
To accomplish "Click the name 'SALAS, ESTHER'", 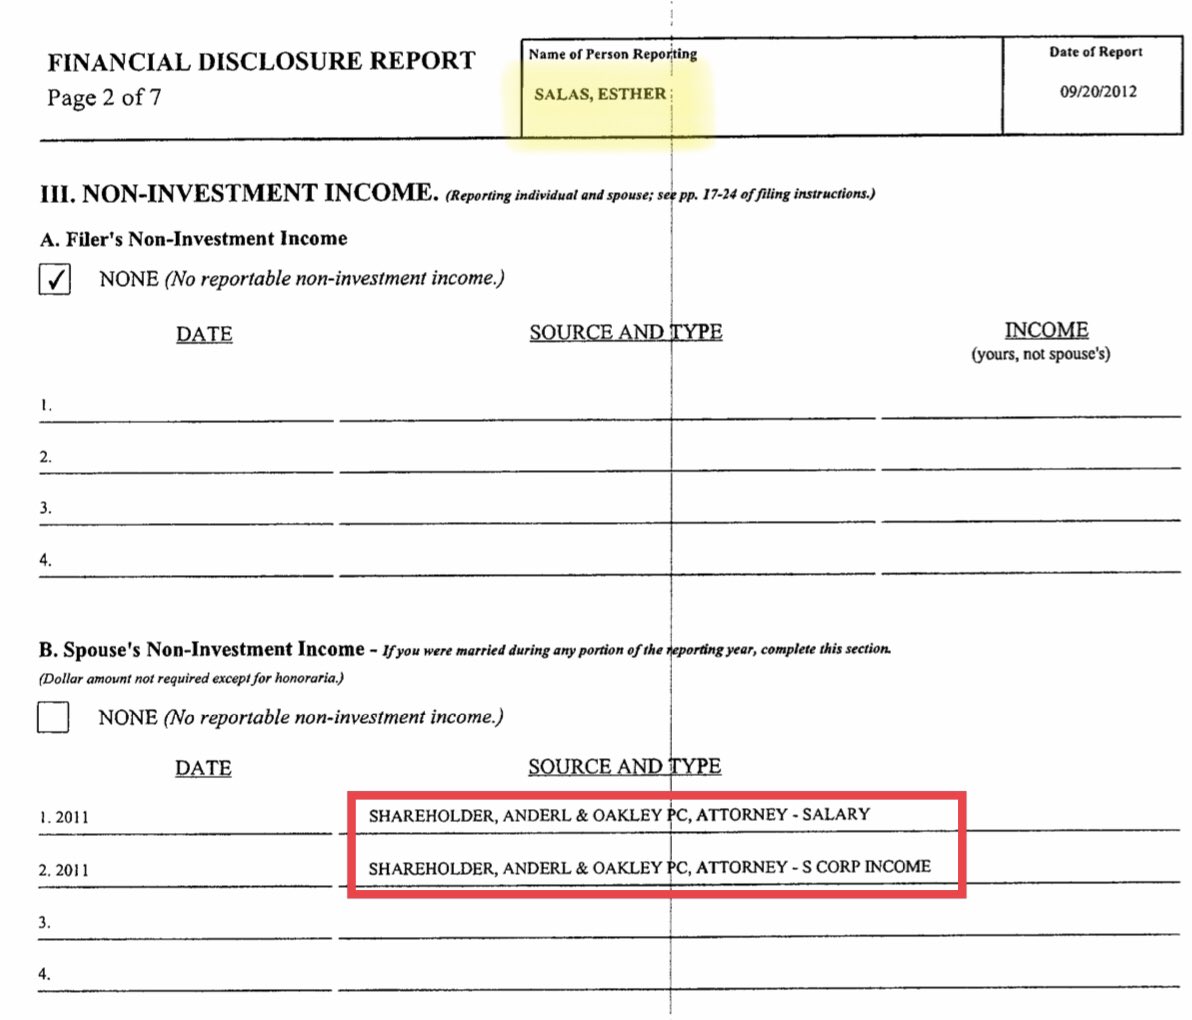I will 600,94.
